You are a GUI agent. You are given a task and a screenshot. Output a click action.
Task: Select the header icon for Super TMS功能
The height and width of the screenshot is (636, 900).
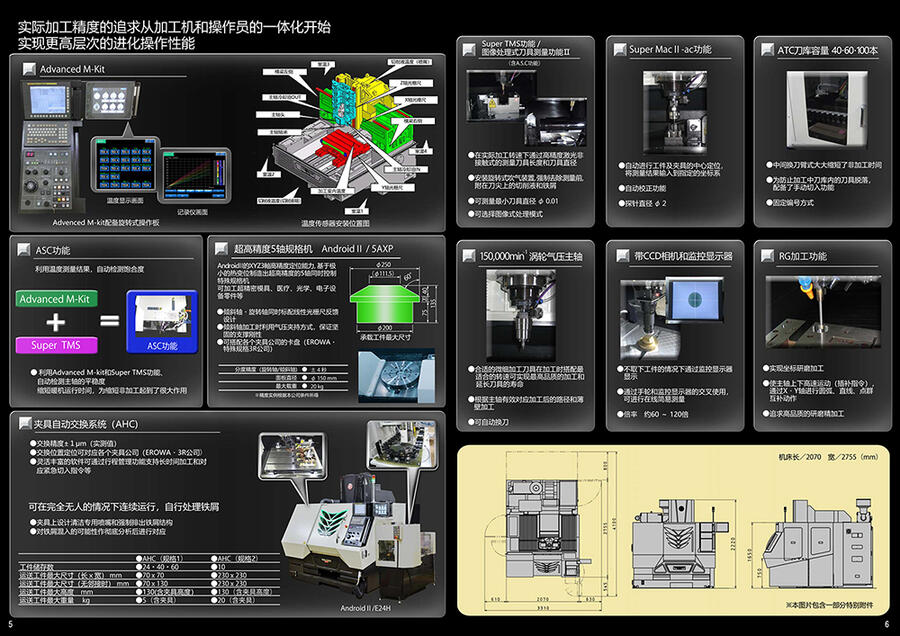pyautogui.click(x=469, y=49)
